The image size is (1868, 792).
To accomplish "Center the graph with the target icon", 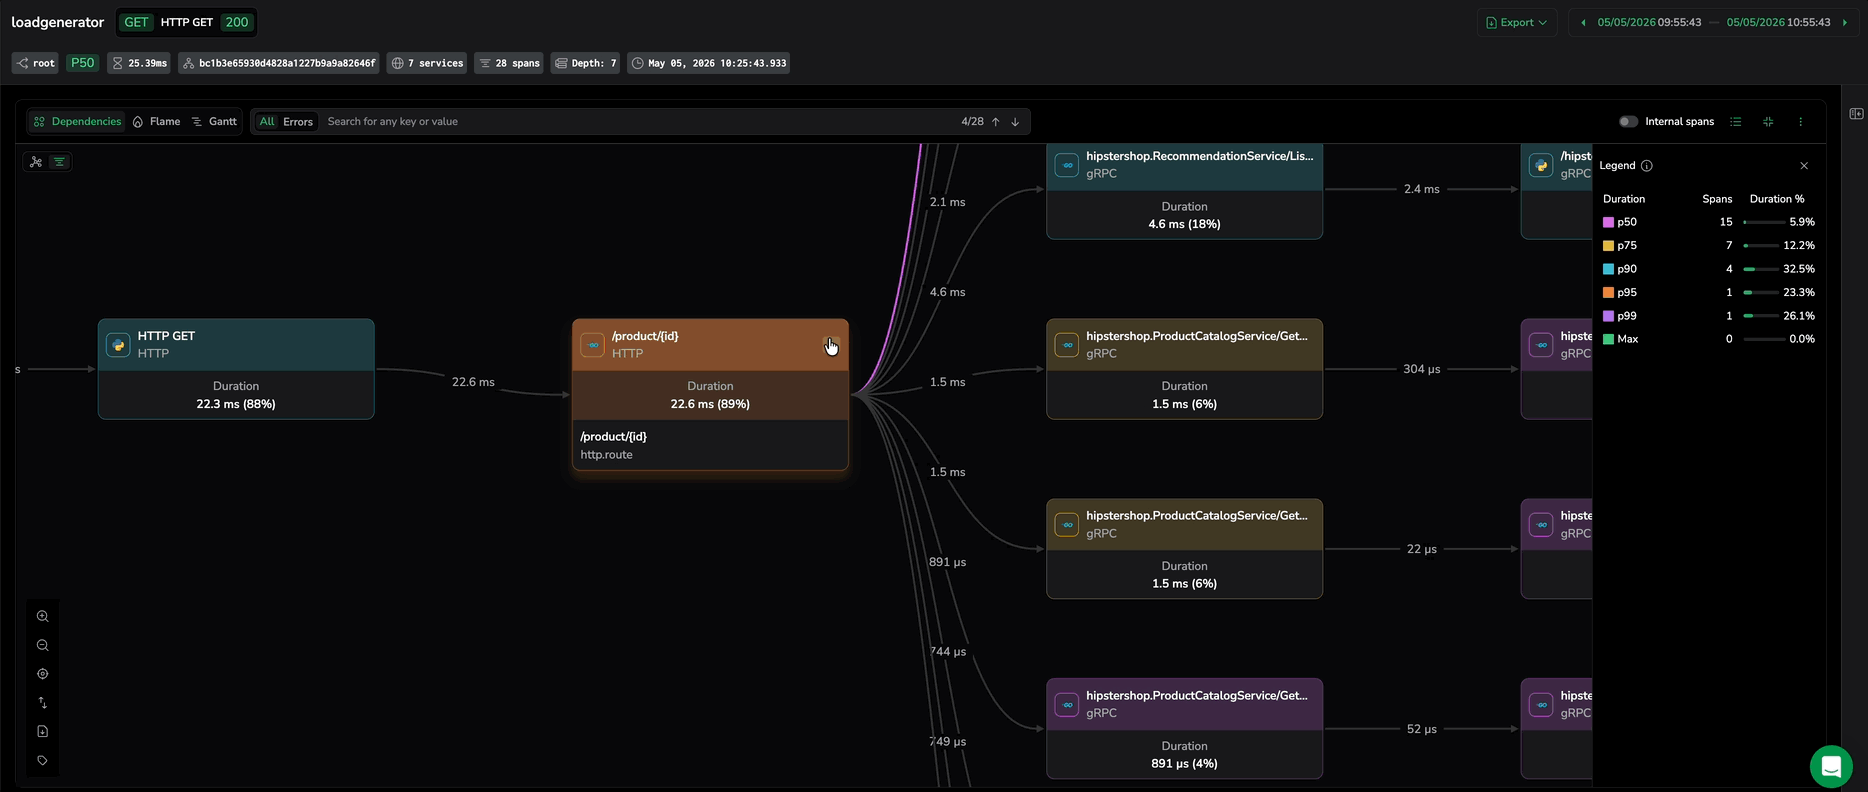I will click(42, 674).
